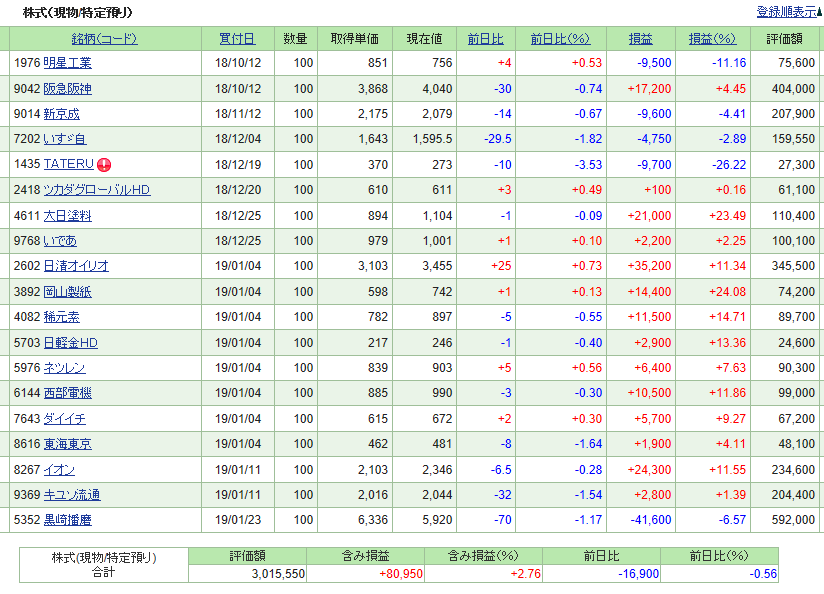Select 西部電機 acquisition price 885
The image size is (824, 594).
[378, 393]
